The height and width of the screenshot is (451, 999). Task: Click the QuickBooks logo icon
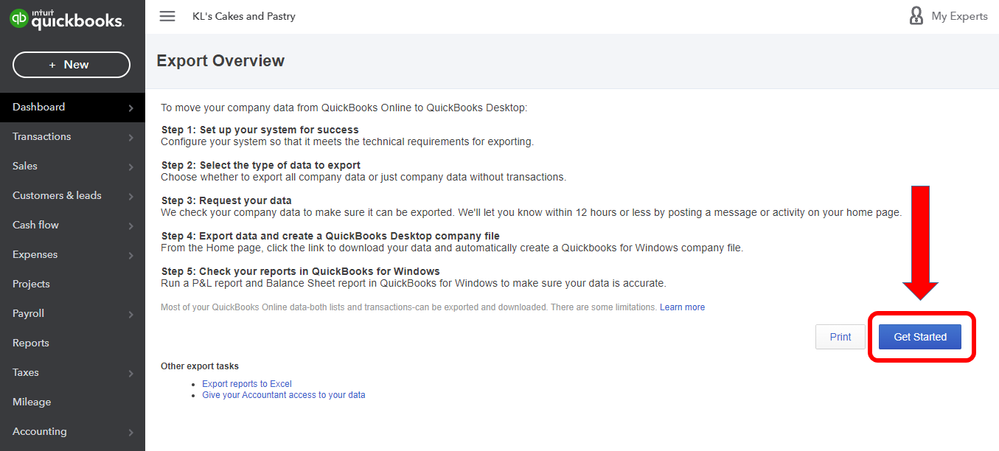(18, 17)
